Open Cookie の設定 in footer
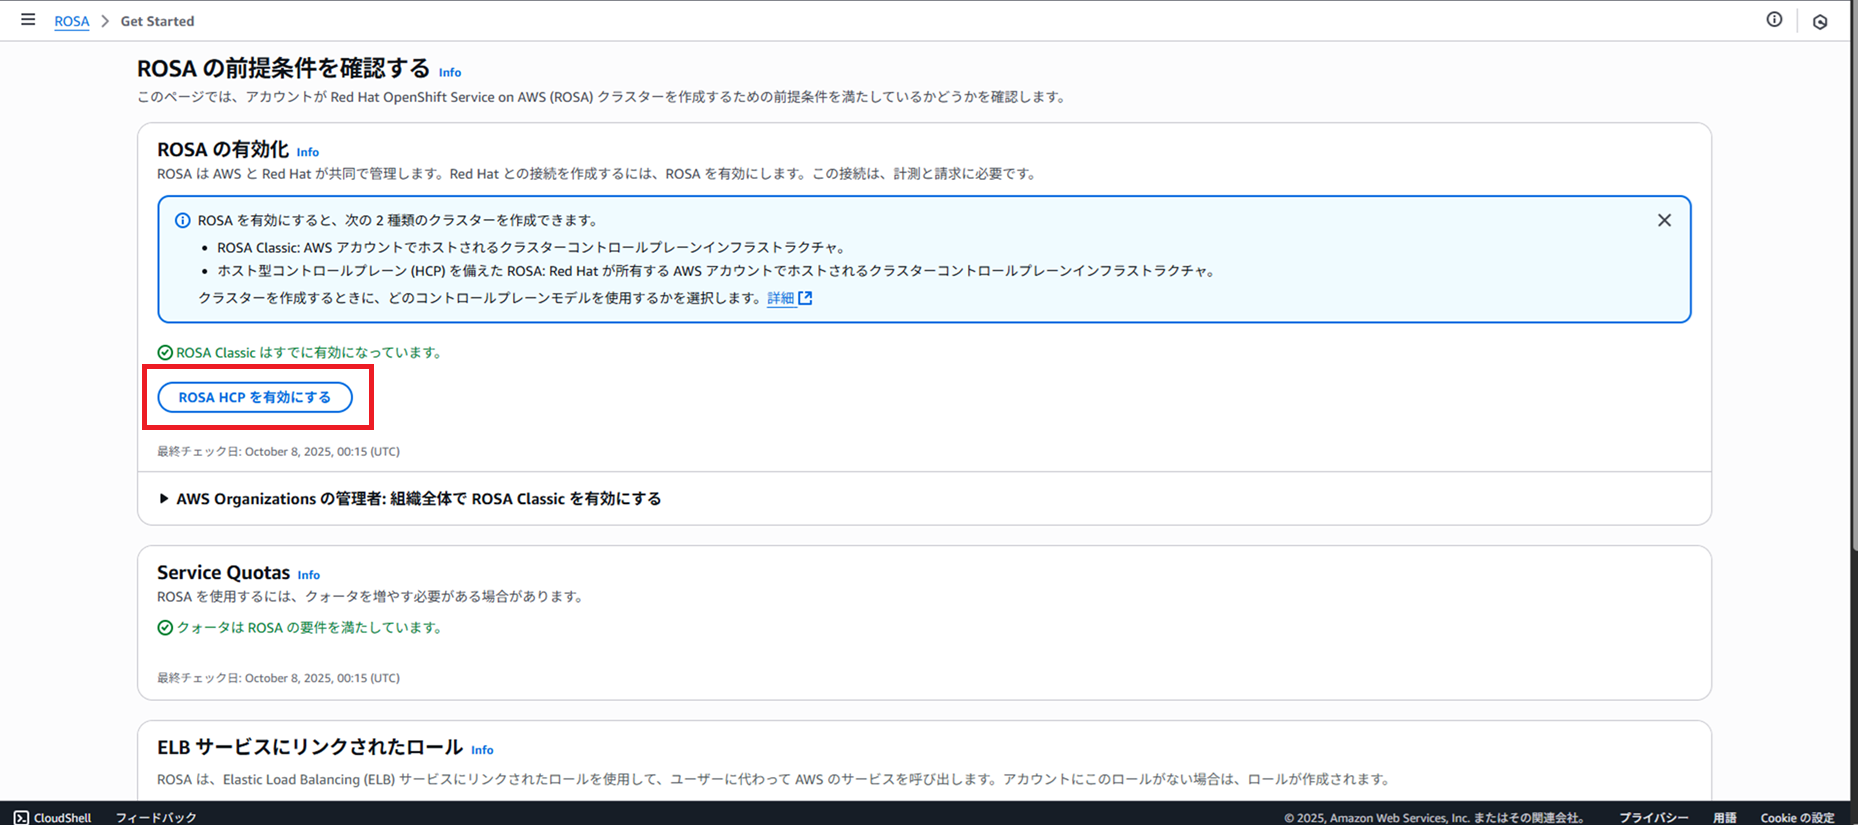 pyautogui.click(x=1797, y=817)
